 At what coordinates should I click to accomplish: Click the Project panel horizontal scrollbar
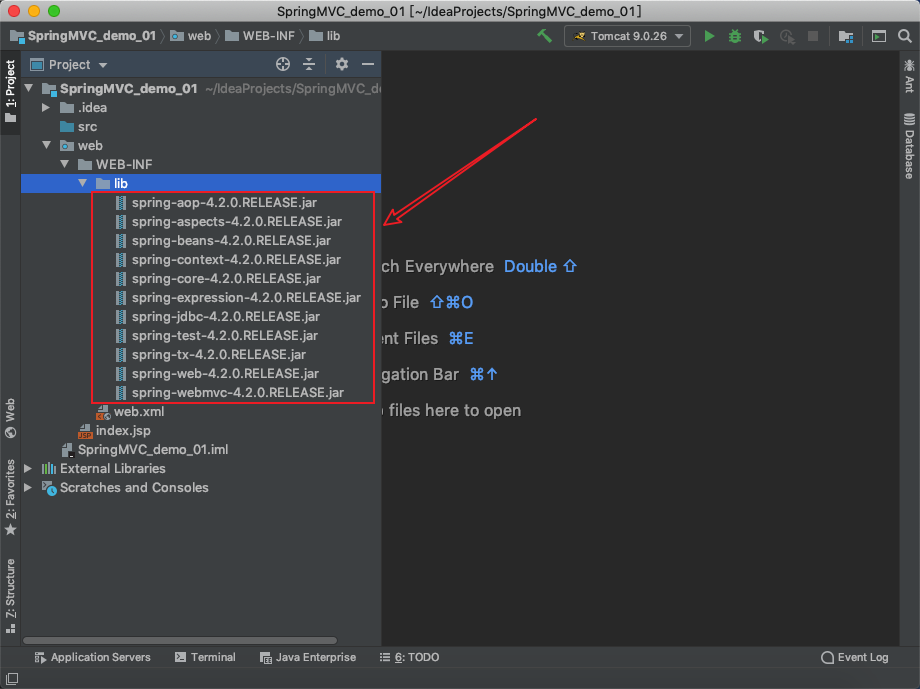[180, 640]
